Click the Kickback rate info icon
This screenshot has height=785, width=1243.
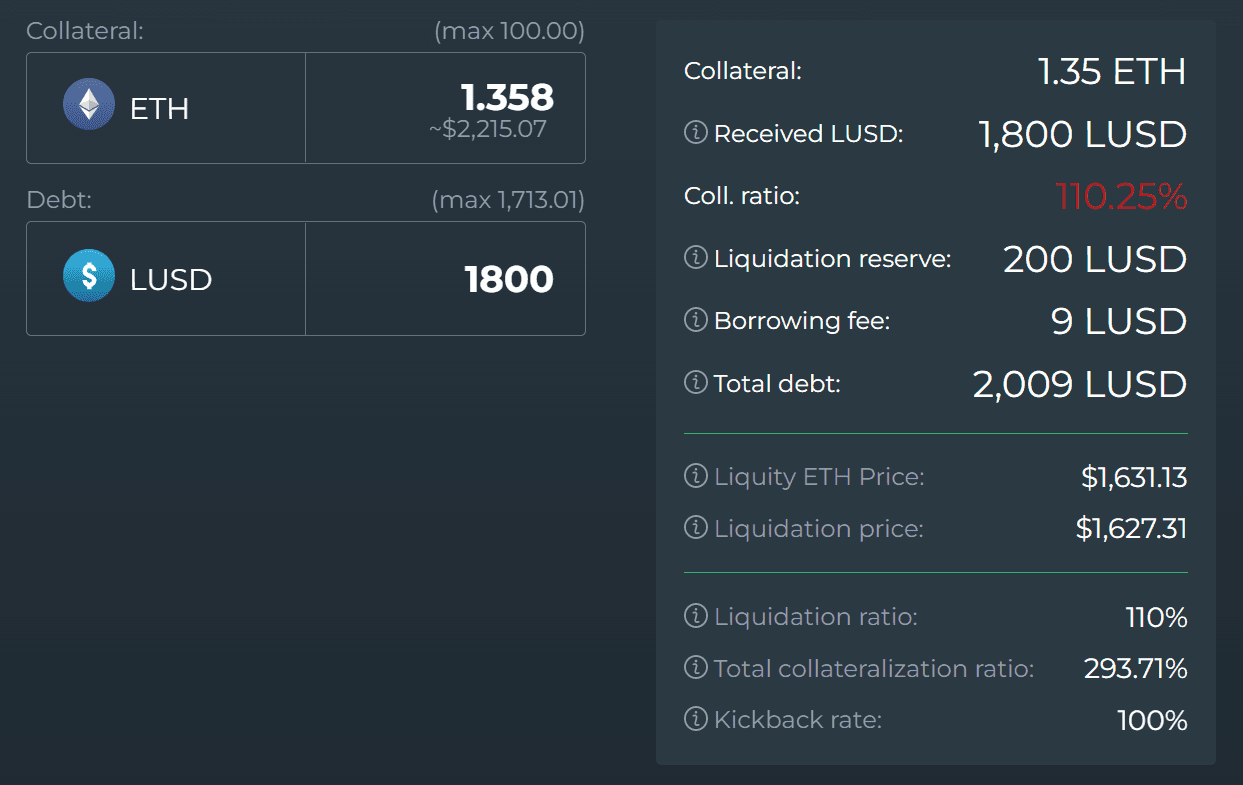click(695, 719)
